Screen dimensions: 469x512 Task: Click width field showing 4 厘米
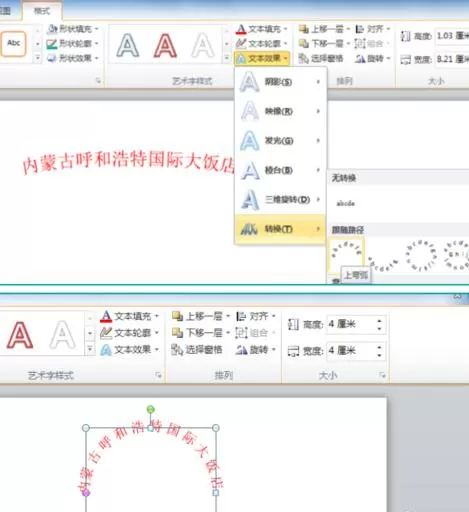click(356, 351)
